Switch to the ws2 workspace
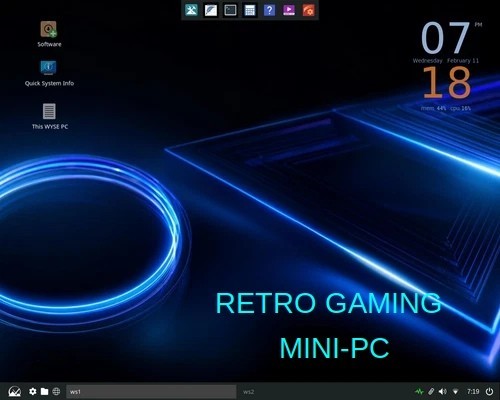500x400 pixels. 249,392
